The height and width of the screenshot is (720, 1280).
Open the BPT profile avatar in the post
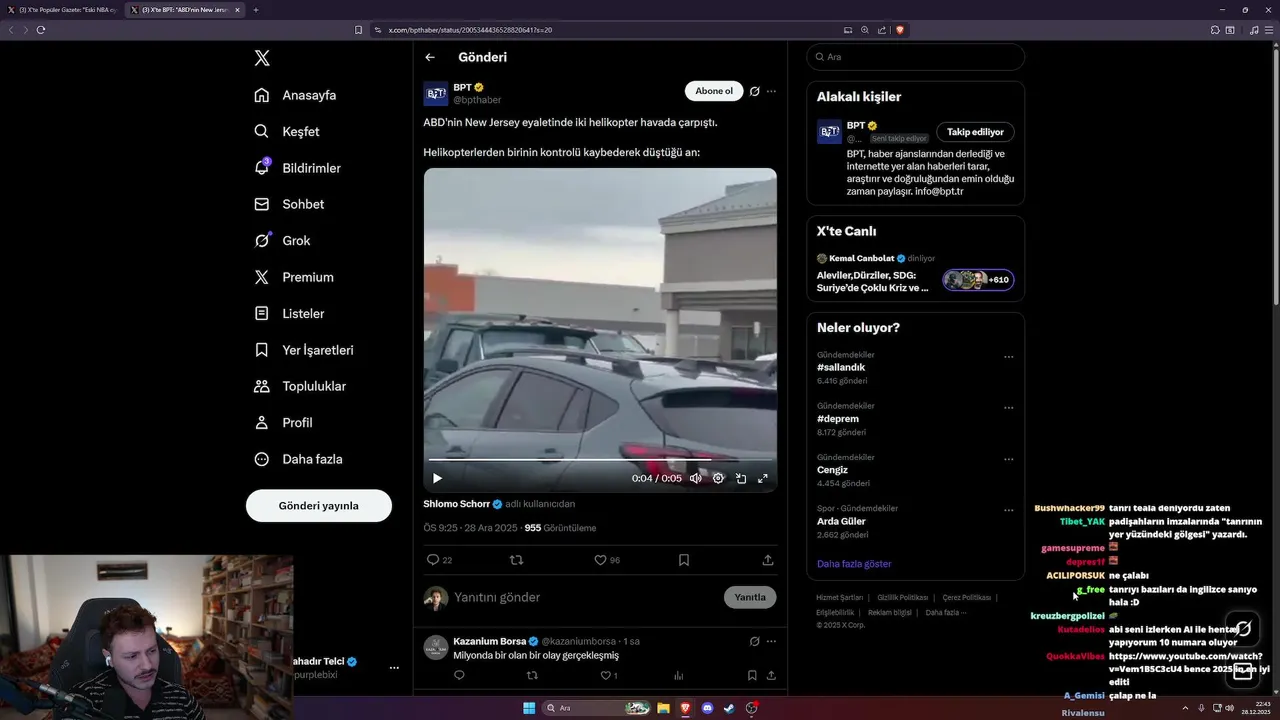tap(436, 94)
